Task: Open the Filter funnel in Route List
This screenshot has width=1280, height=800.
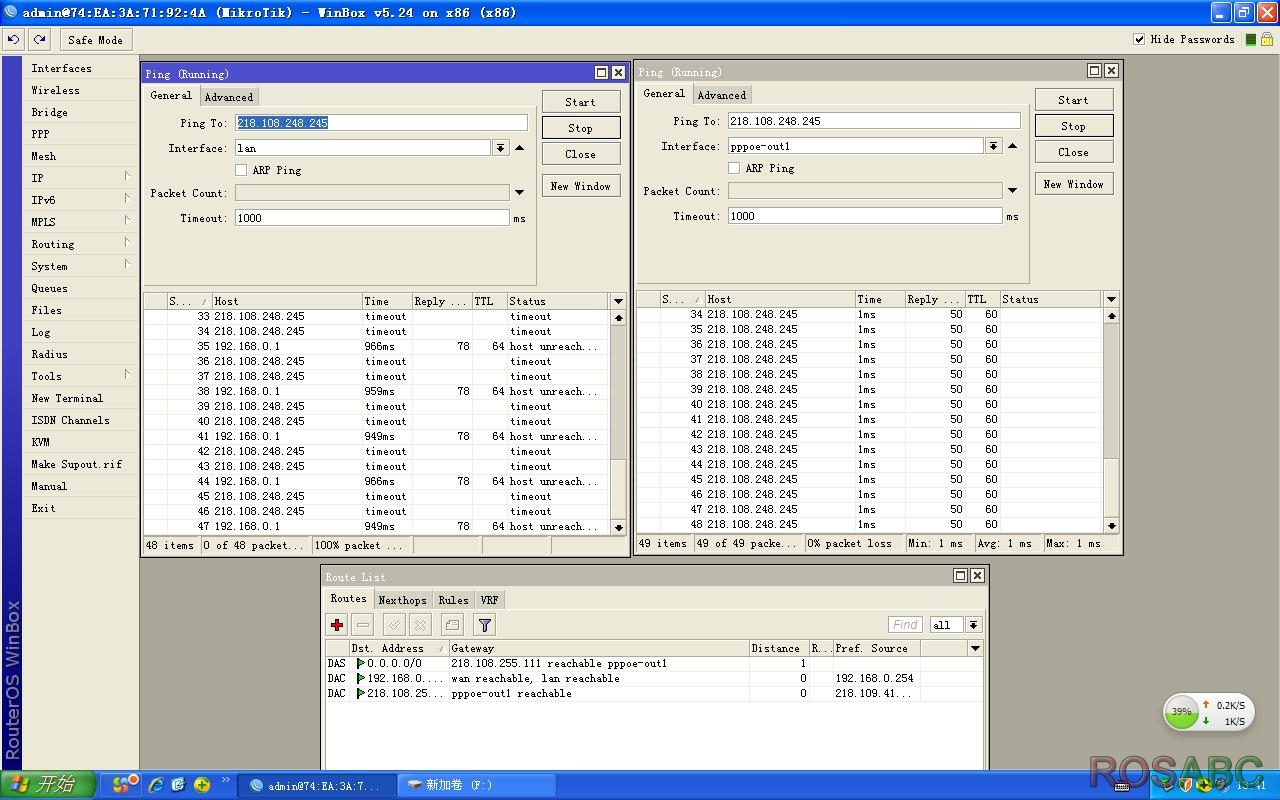Action: tap(485, 625)
